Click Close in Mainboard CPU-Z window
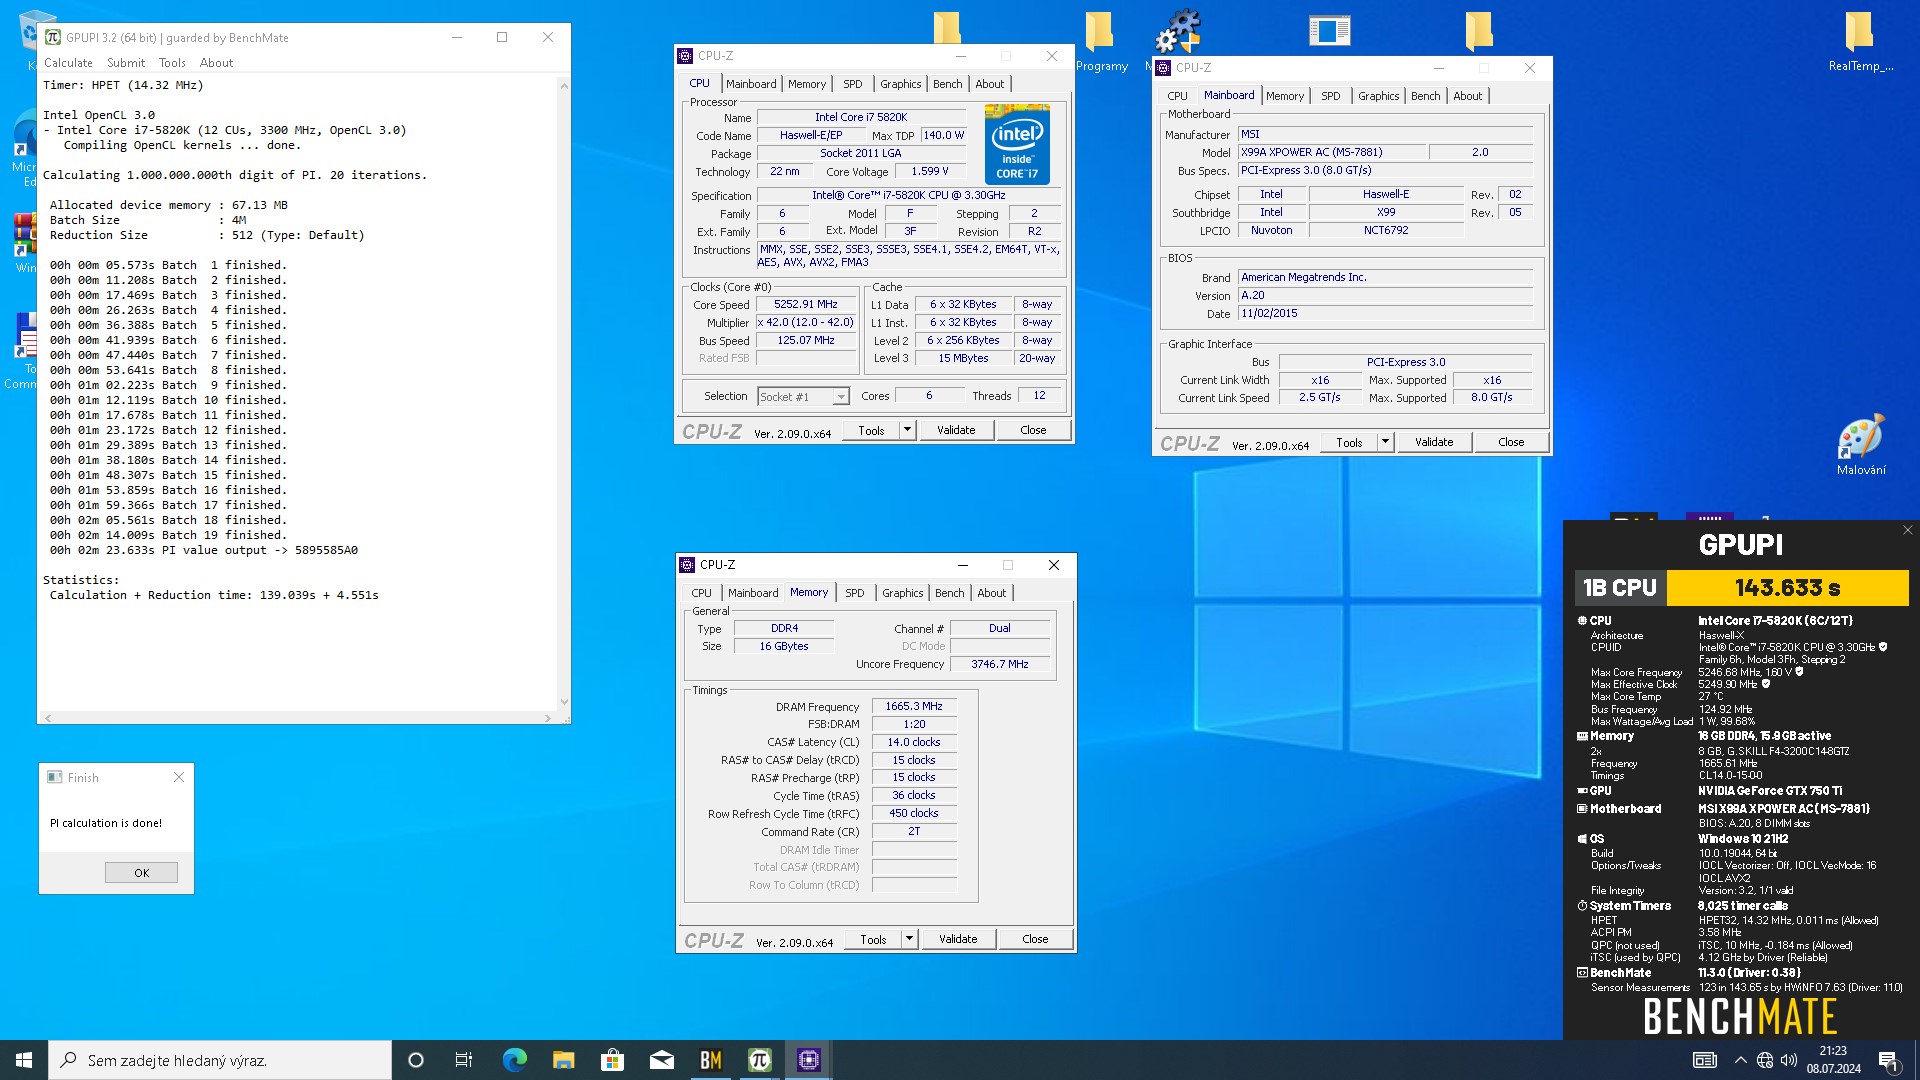1920x1080 pixels. [1511, 442]
